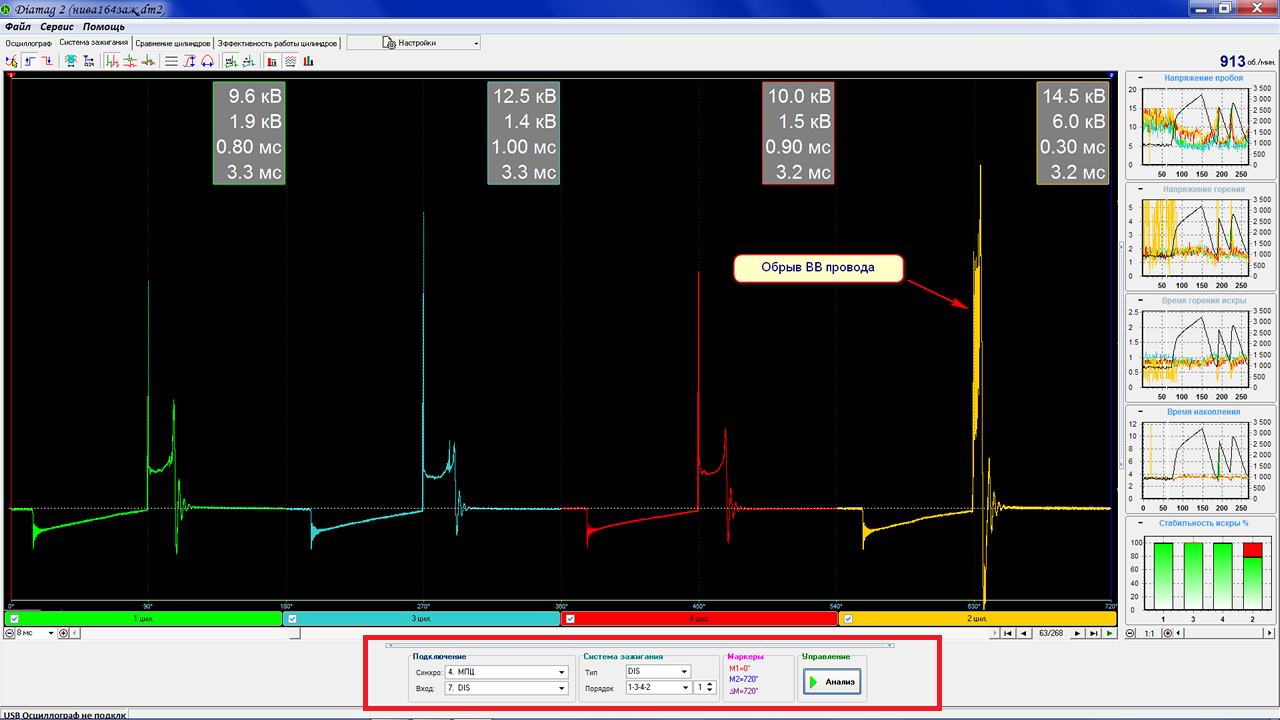
Task: Click the green and blue histogram icon
Action: pyautogui.click(x=308, y=61)
